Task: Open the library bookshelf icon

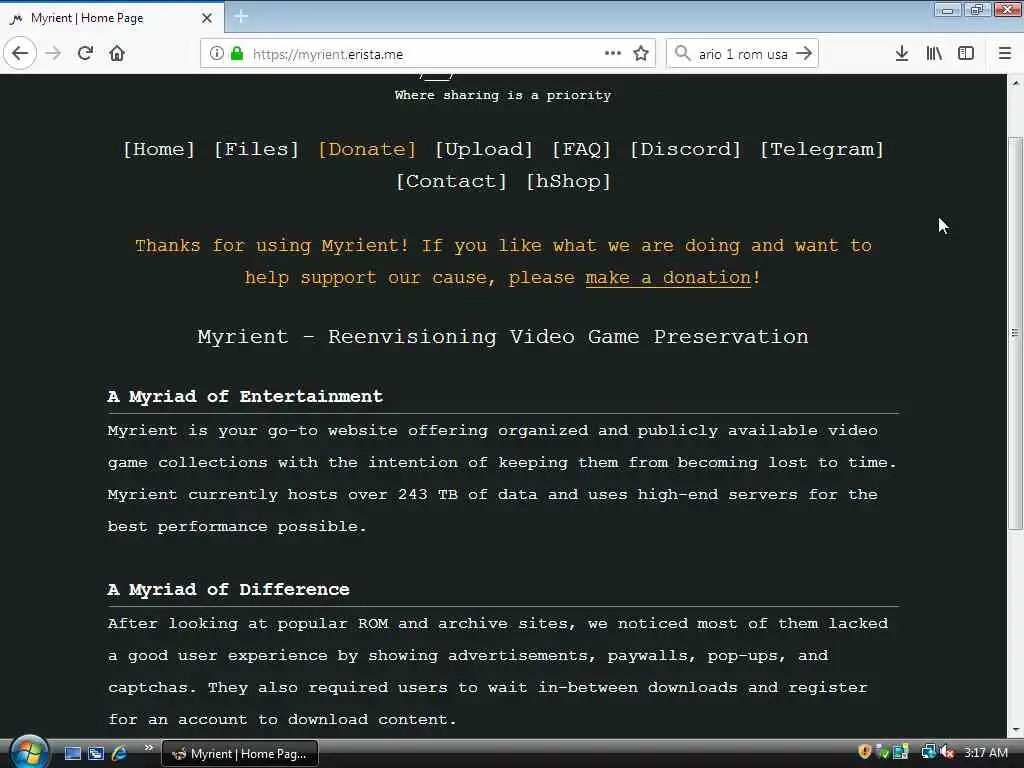Action: [934, 54]
